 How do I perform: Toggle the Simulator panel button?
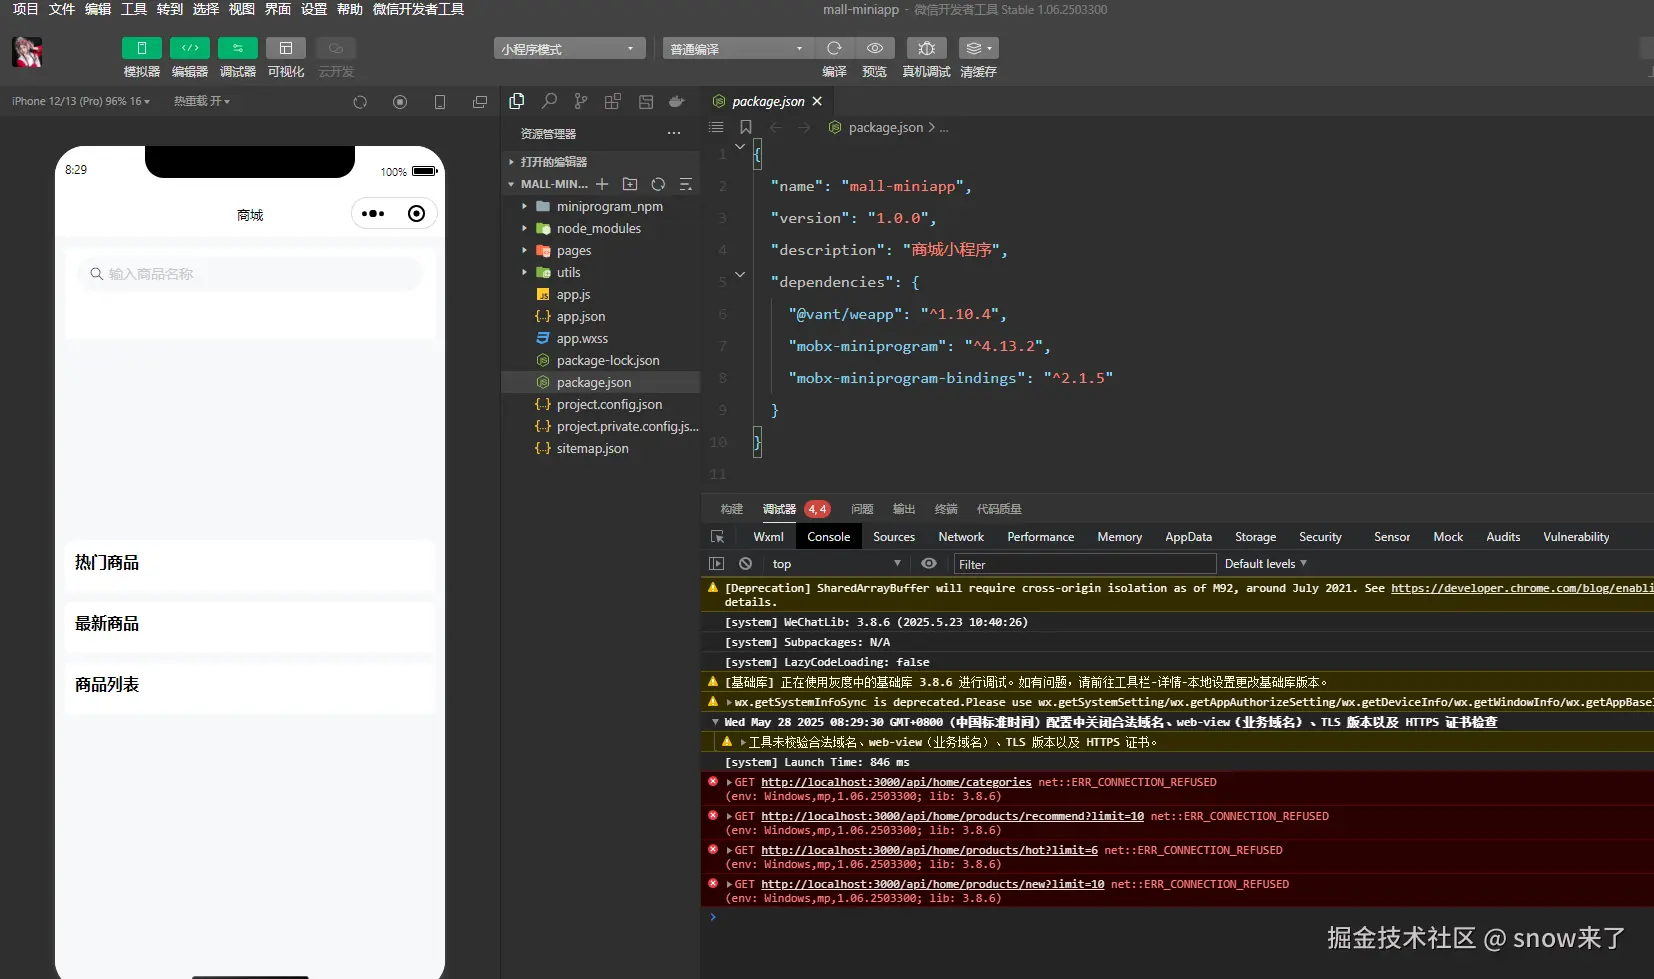141,48
